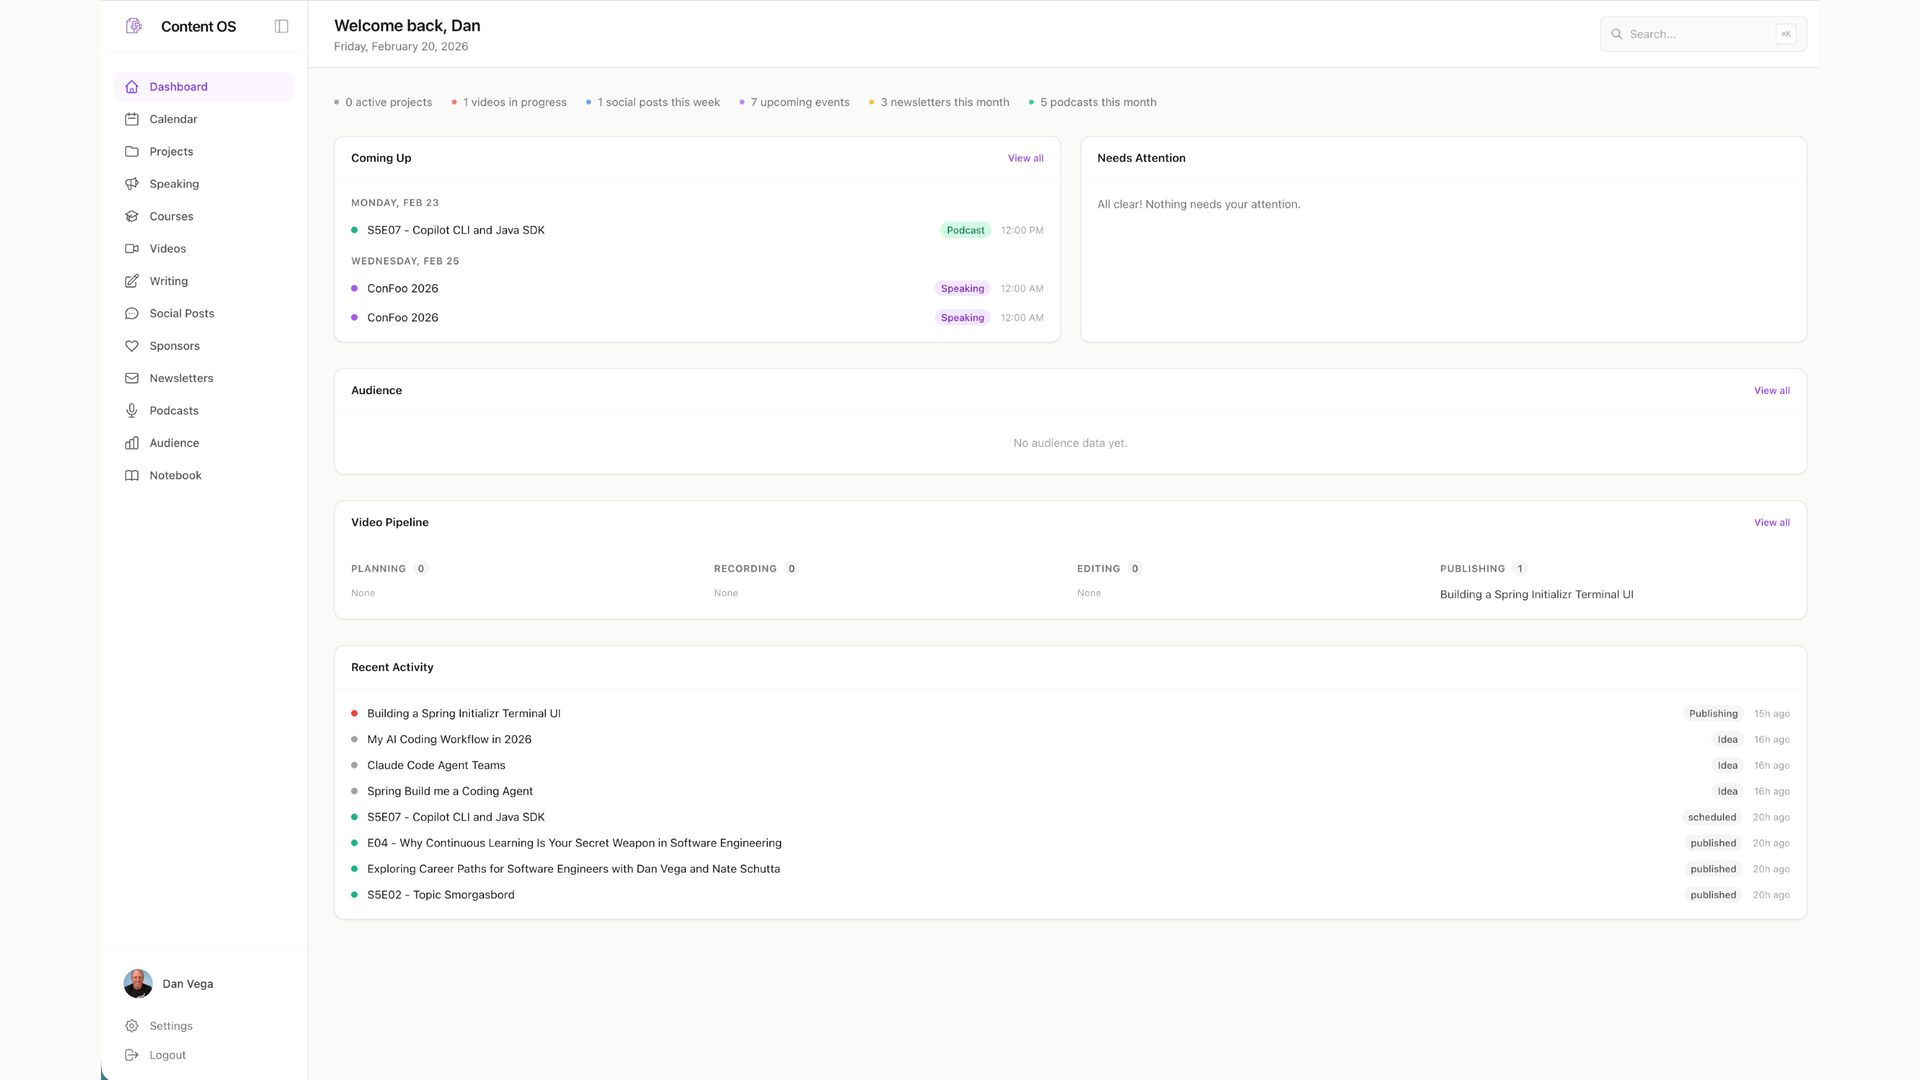Open Claude Code Agent Teams activity item
This screenshot has width=1920, height=1080.
click(436, 766)
